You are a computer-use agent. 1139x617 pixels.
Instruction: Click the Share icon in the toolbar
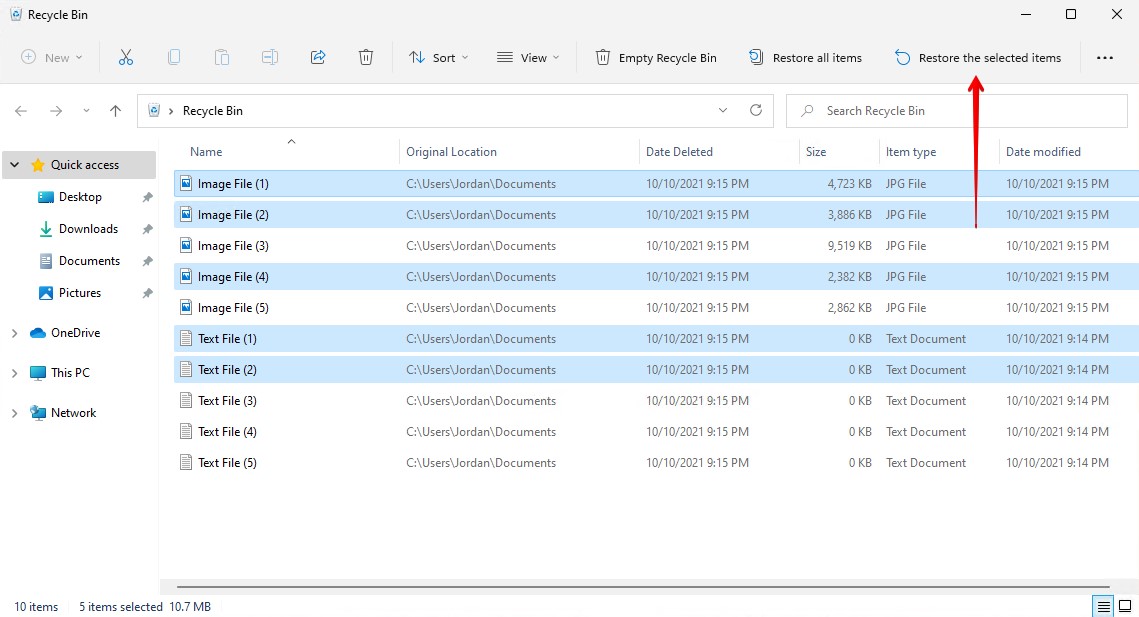[x=318, y=57]
